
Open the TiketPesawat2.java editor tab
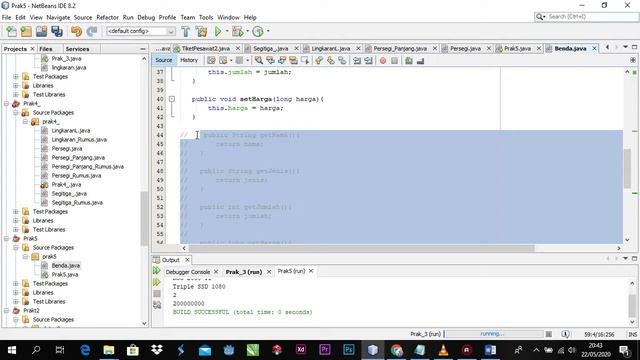tap(205, 48)
